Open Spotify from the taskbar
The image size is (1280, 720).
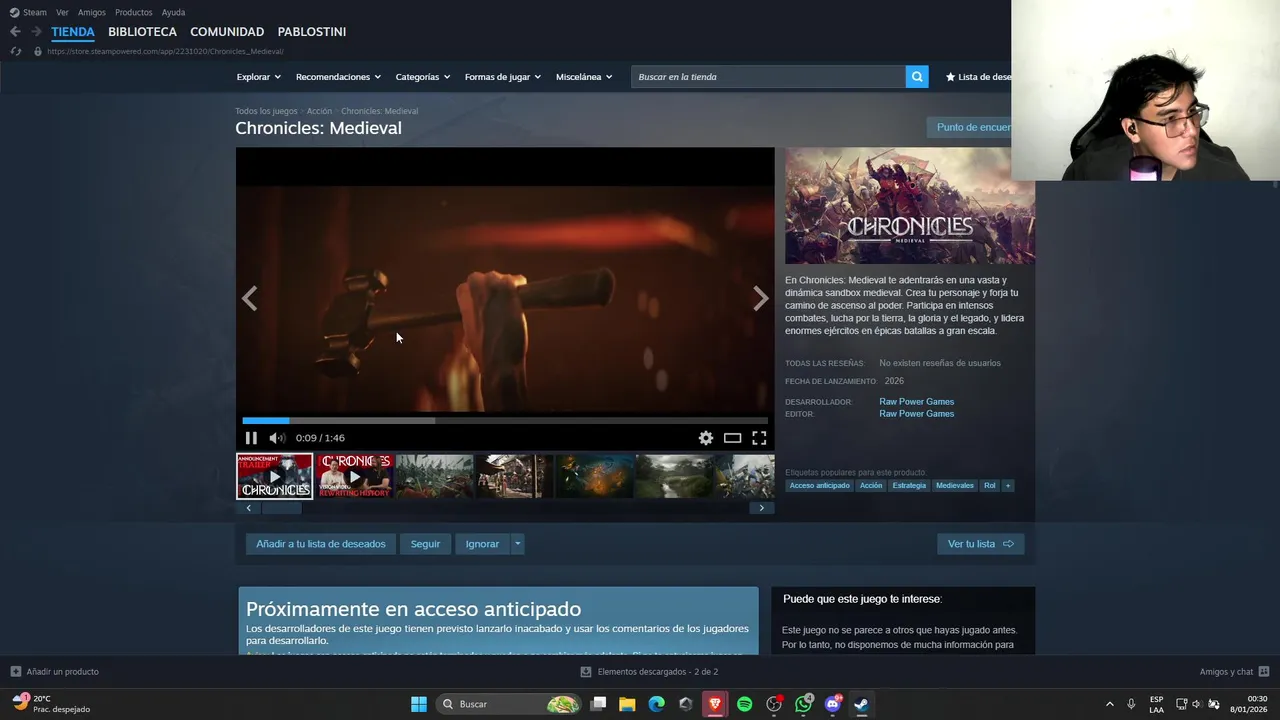744,704
